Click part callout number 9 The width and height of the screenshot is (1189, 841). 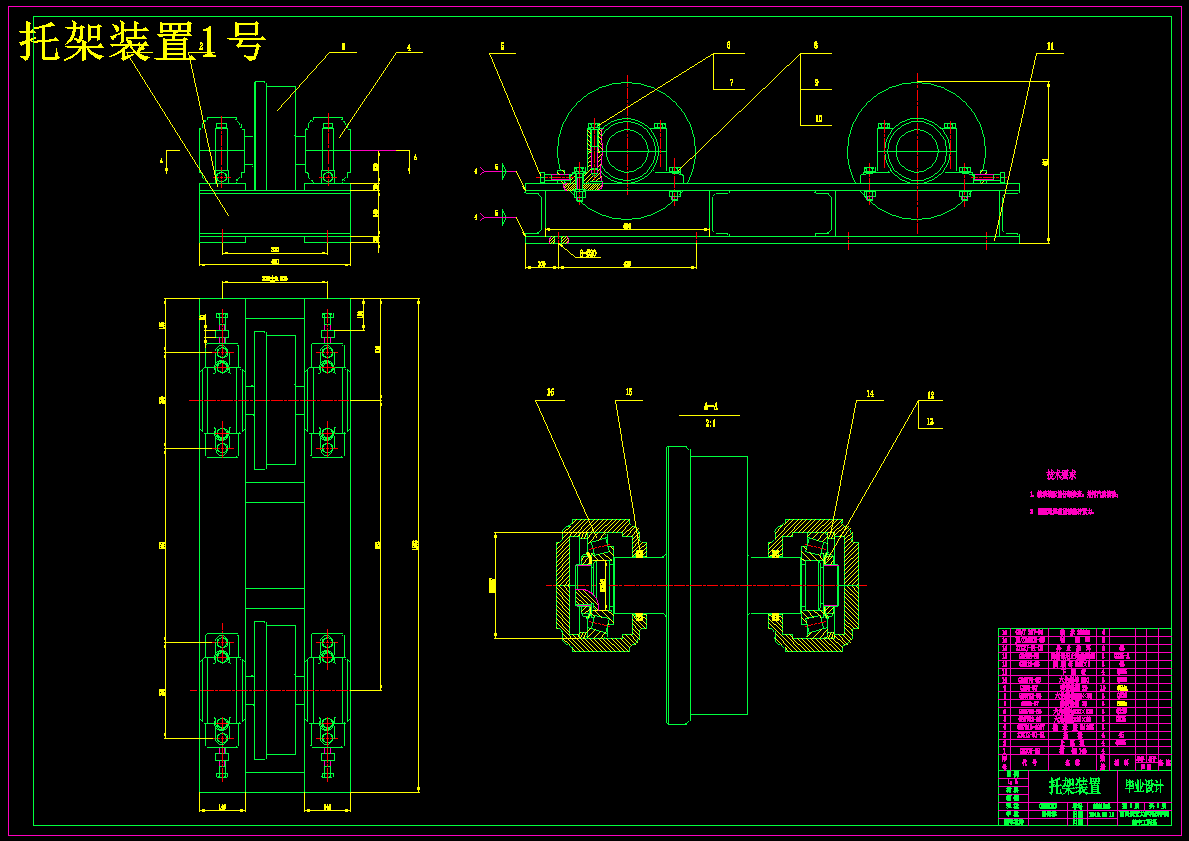817,83
